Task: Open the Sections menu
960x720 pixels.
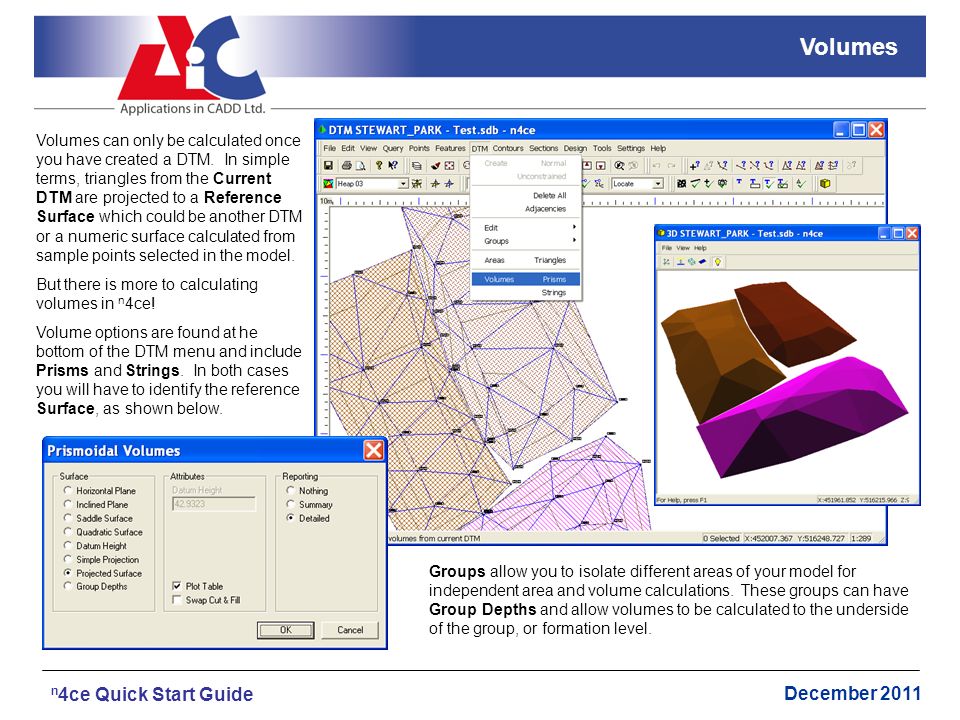Action: (543, 148)
